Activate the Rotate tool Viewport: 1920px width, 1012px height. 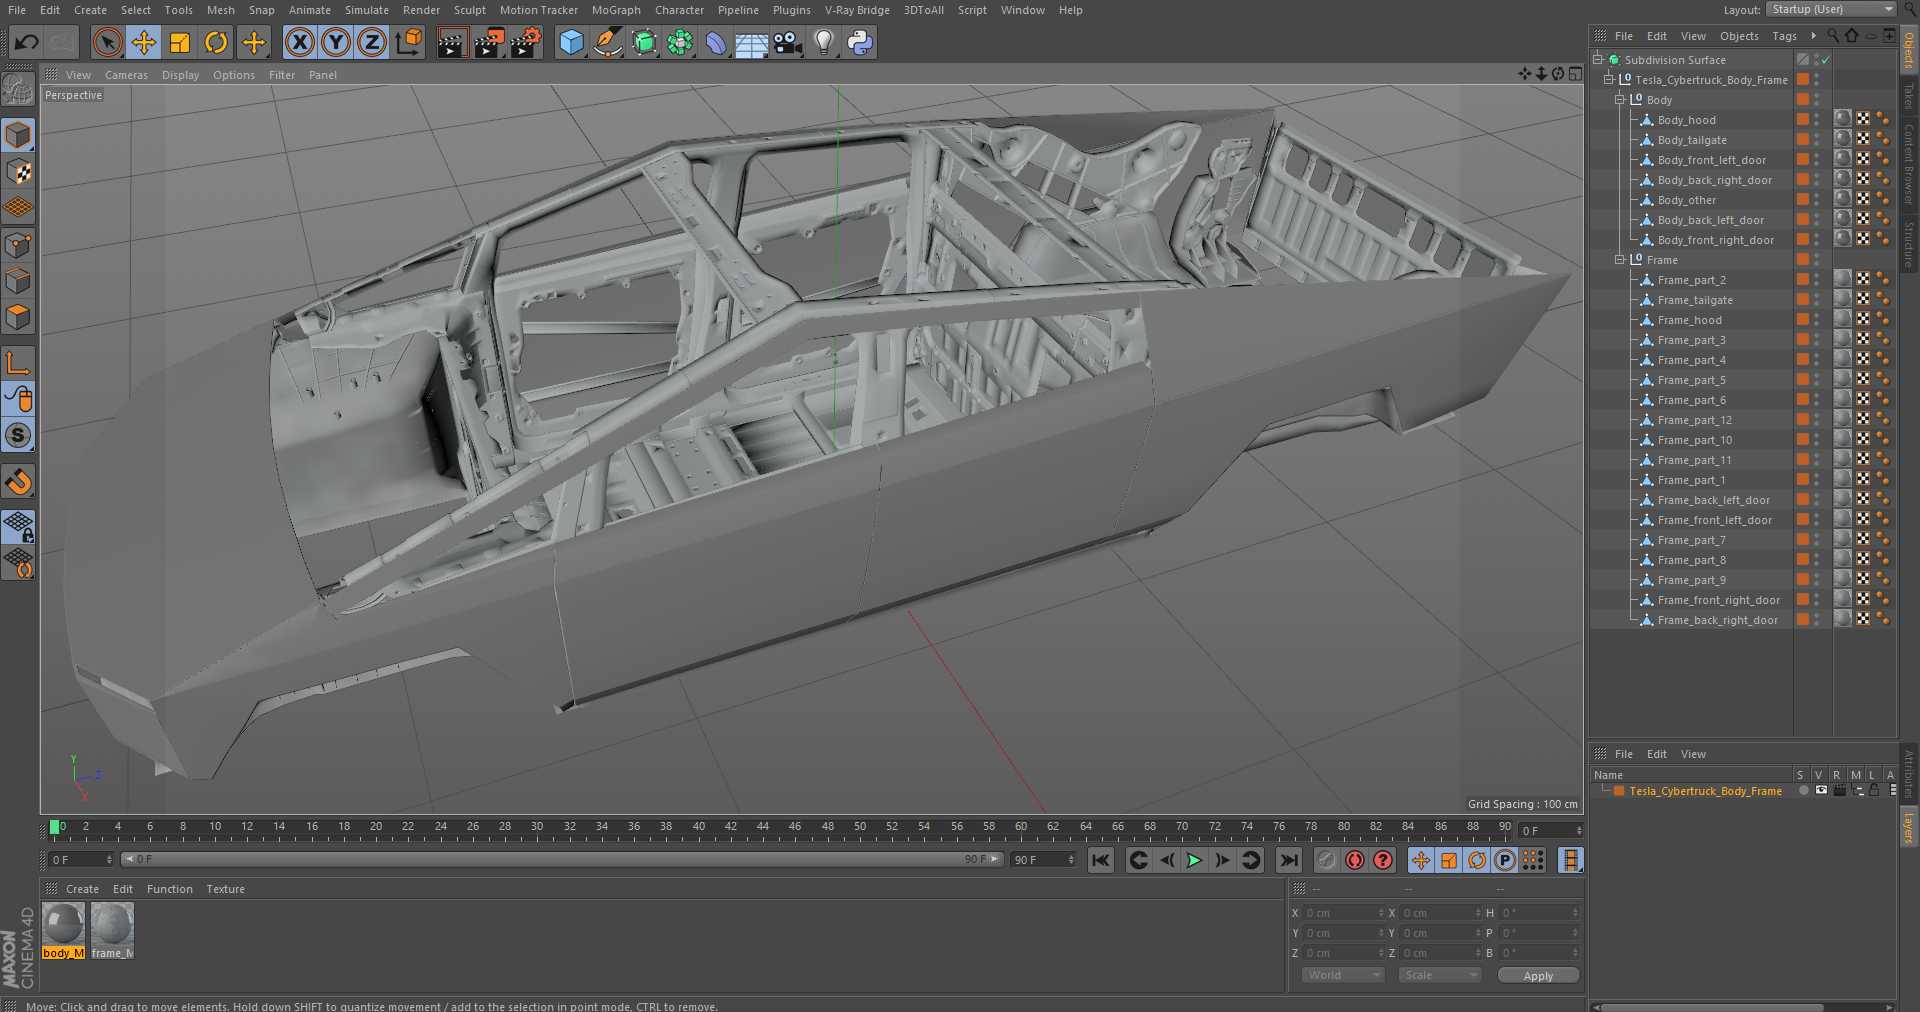[x=216, y=42]
